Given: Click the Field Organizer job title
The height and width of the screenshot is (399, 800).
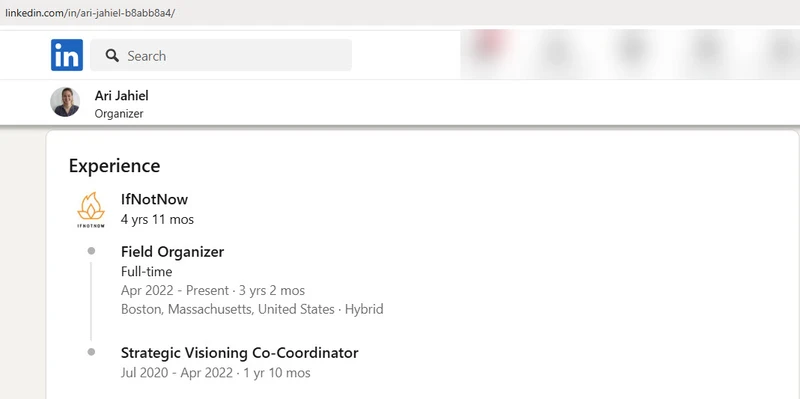Looking at the screenshot, I should click(x=172, y=252).
